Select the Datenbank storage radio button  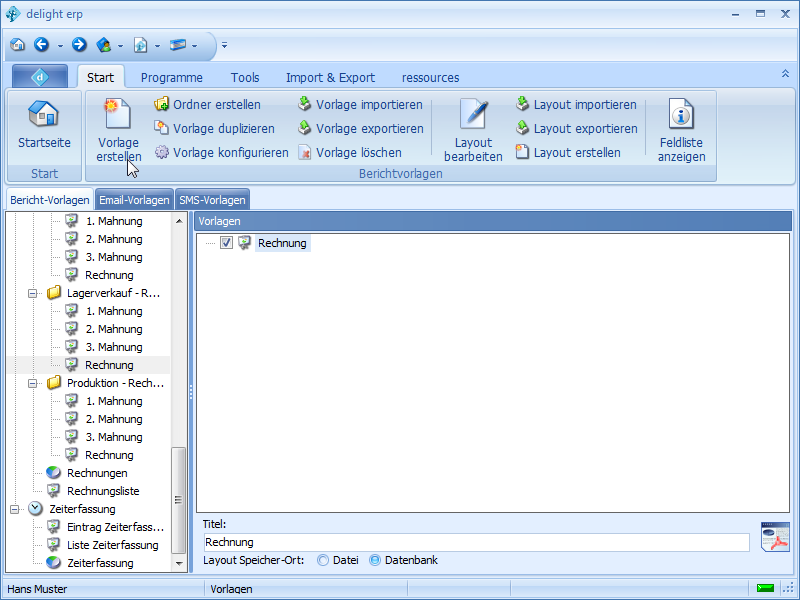[x=375, y=561]
